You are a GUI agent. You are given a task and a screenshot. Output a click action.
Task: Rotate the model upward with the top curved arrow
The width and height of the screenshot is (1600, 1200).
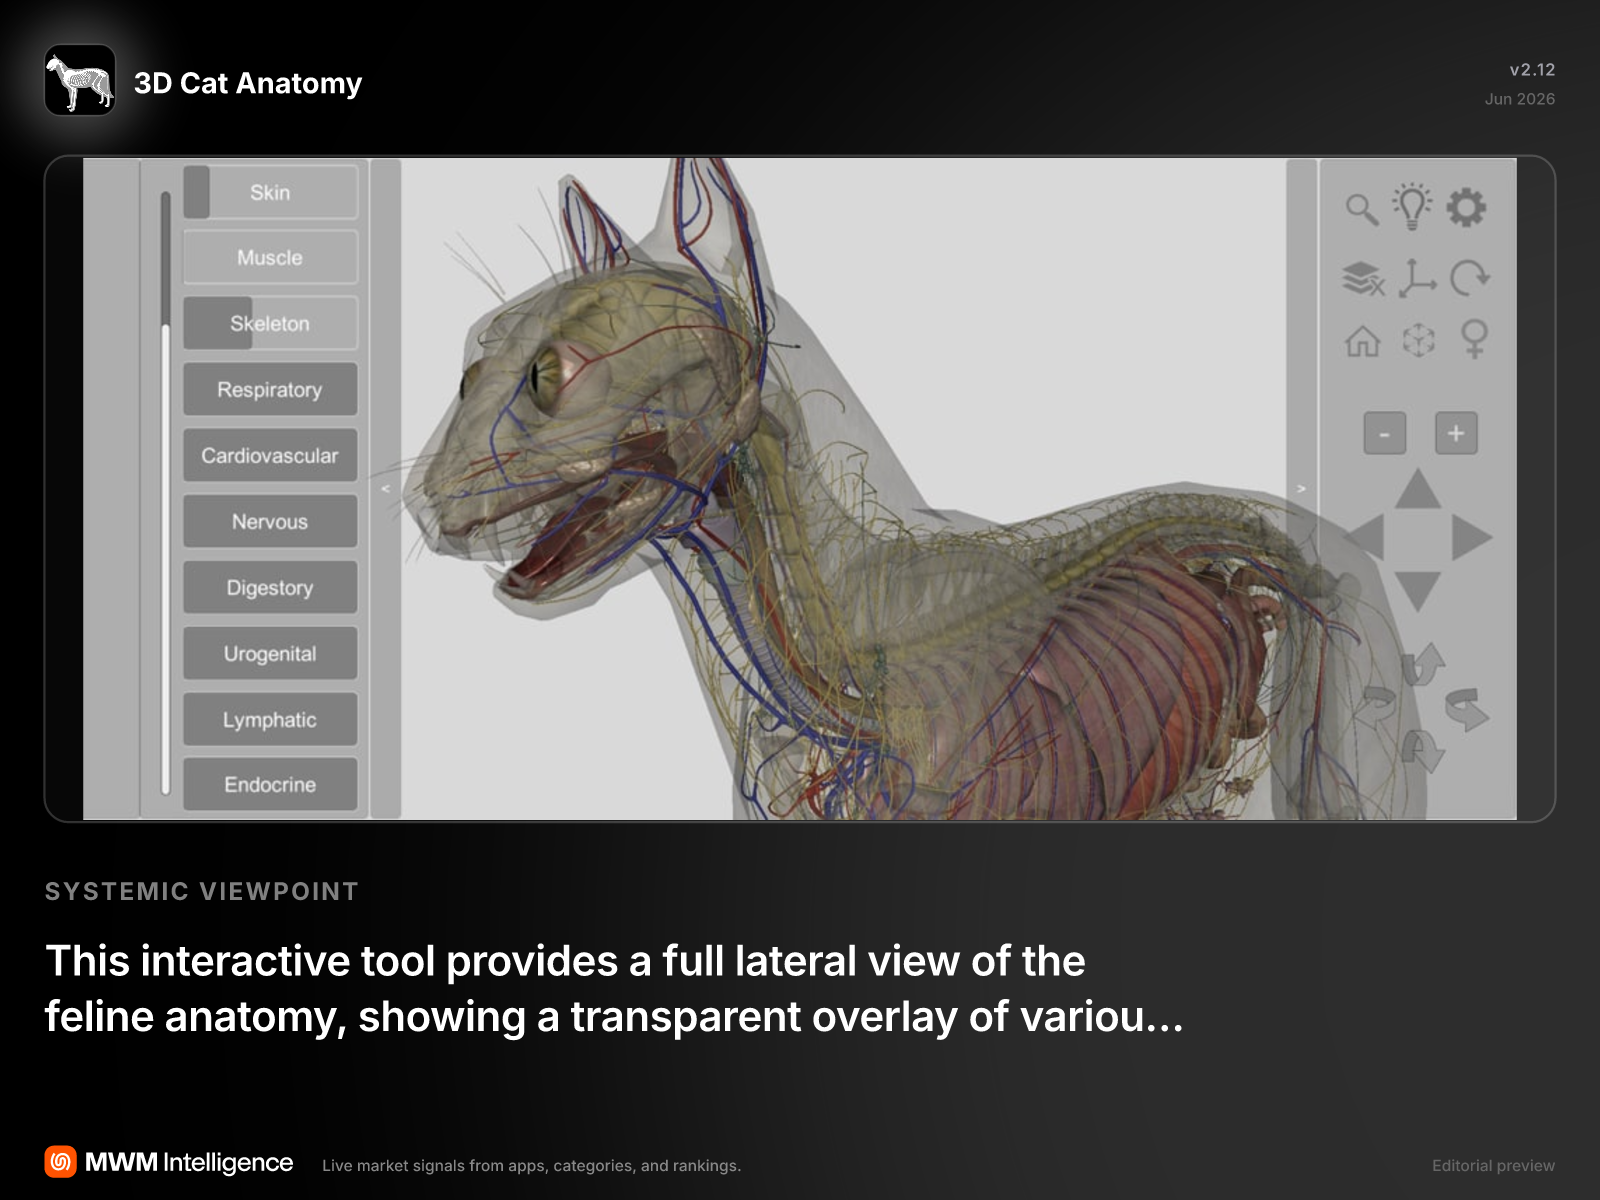click(1423, 663)
